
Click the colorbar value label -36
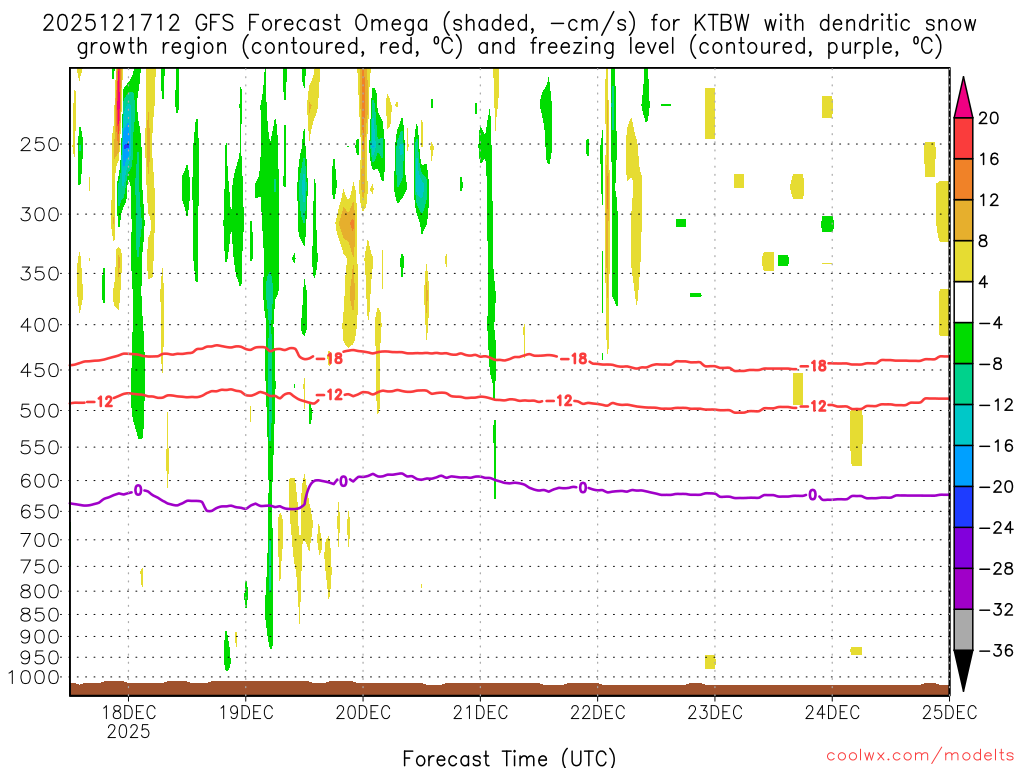[995, 650]
